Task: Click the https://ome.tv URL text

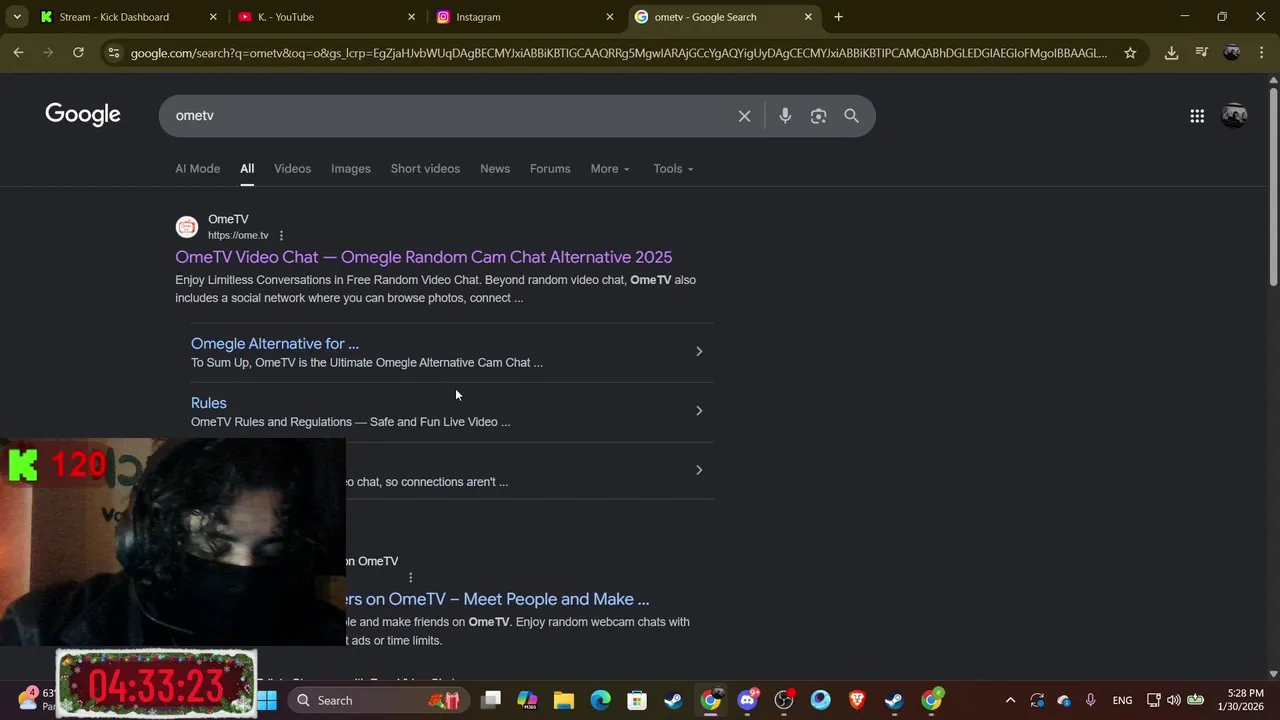Action: [x=238, y=236]
